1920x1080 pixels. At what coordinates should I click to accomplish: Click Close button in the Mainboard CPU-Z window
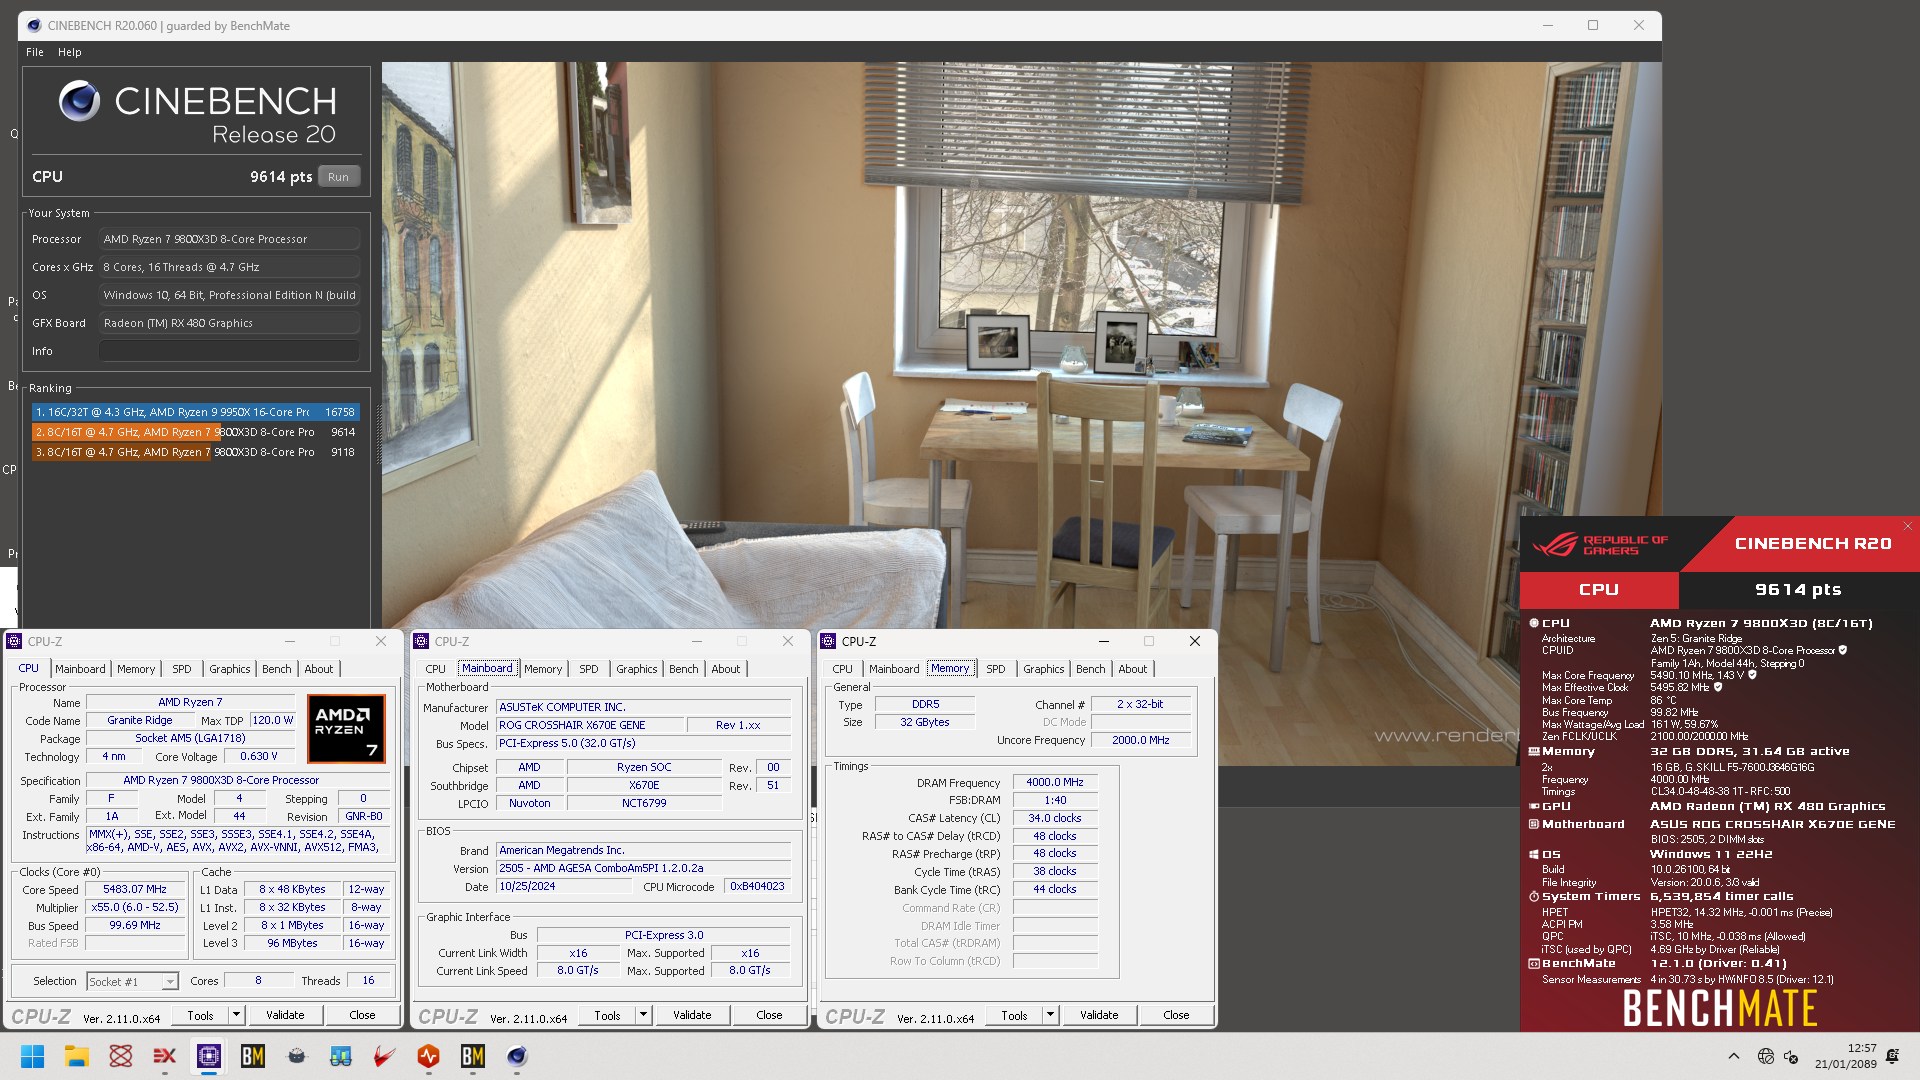point(769,1015)
